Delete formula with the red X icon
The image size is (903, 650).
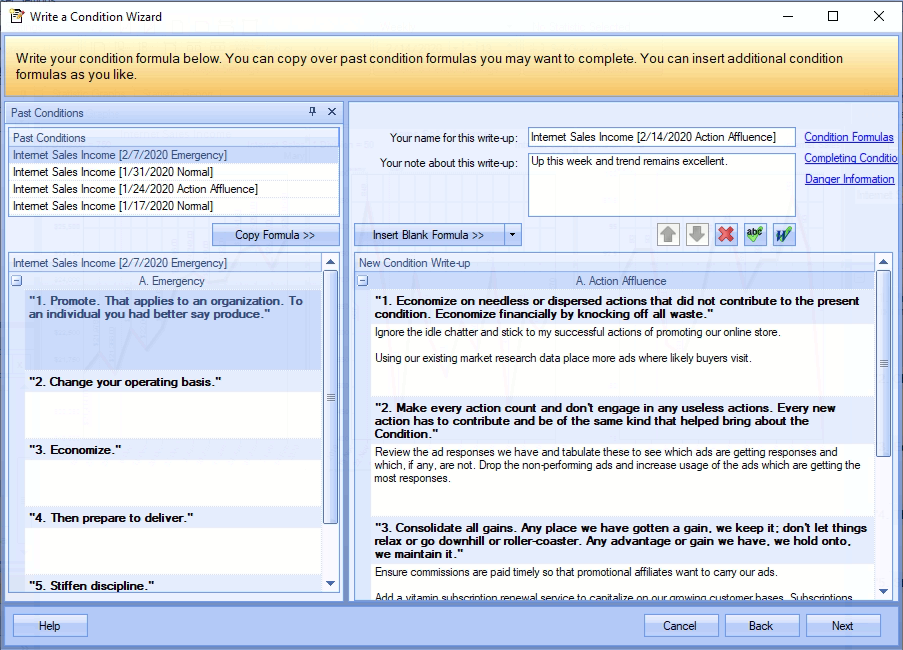[x=726, y=234]
